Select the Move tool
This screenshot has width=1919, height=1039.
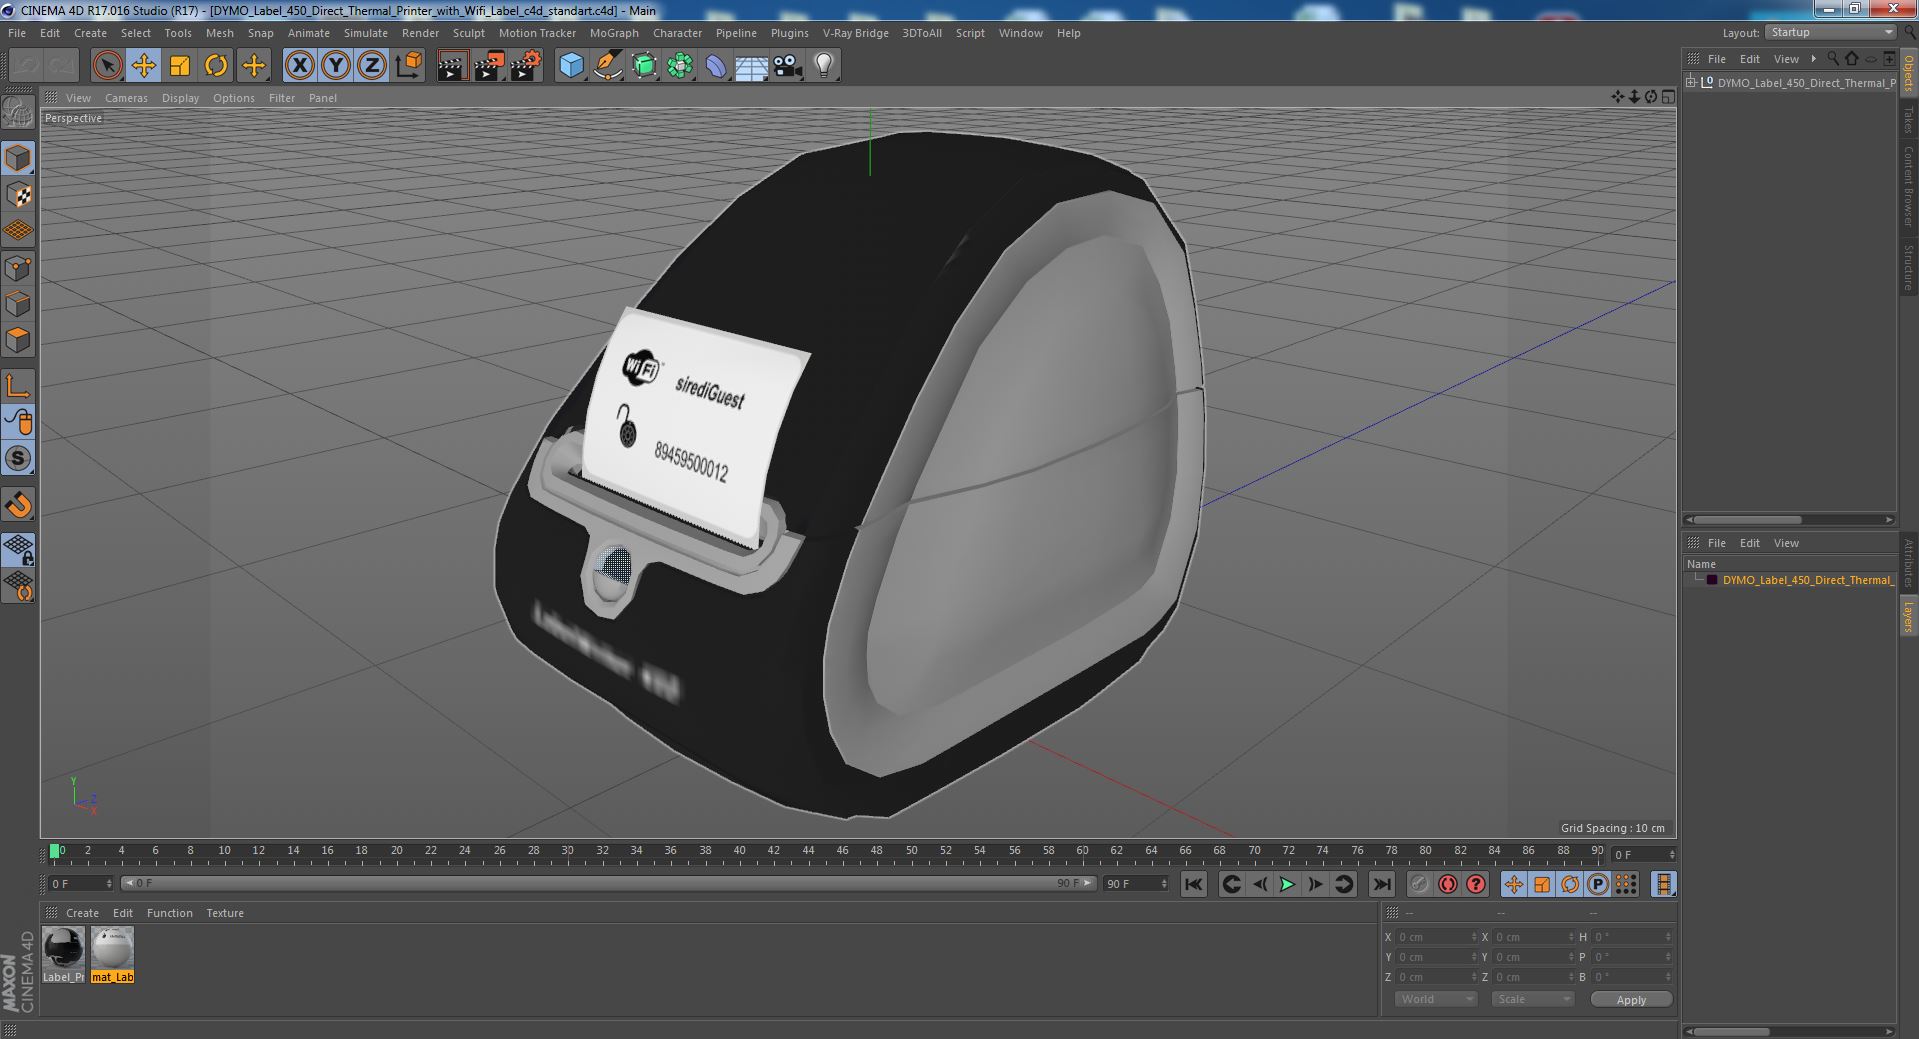pos(143,66)
